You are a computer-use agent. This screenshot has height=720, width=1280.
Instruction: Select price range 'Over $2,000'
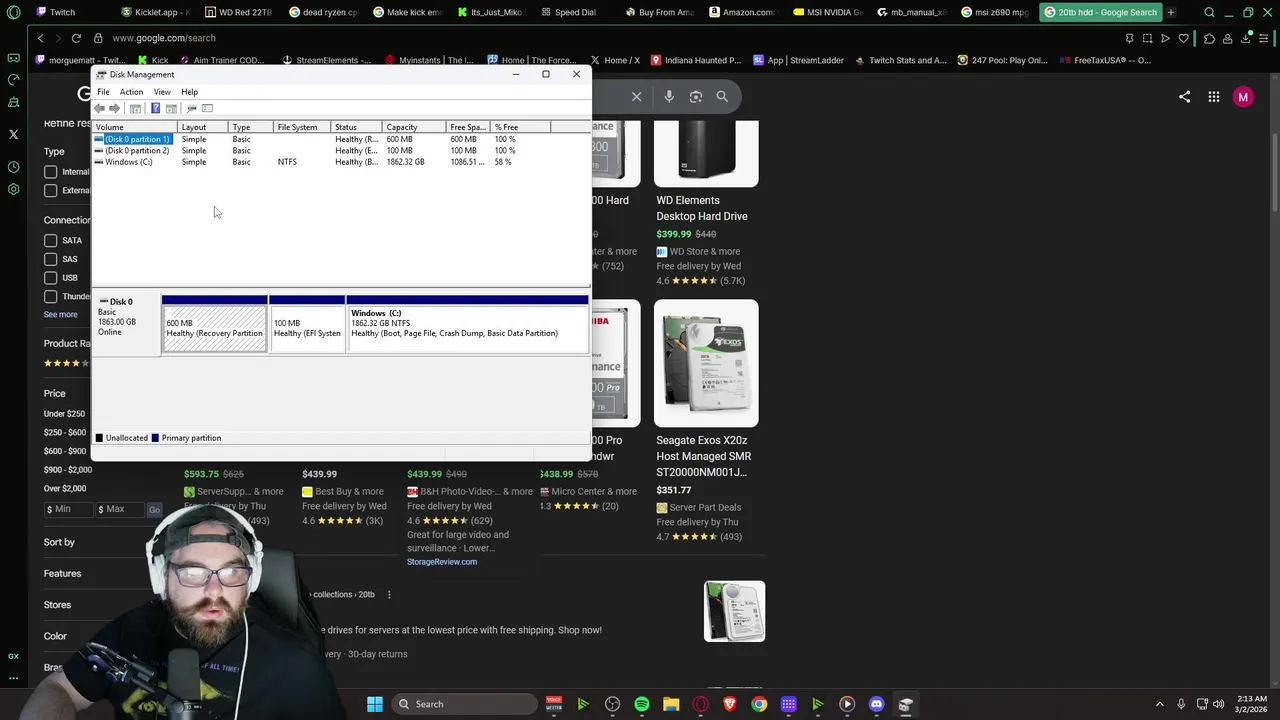(x=65, y=489)
